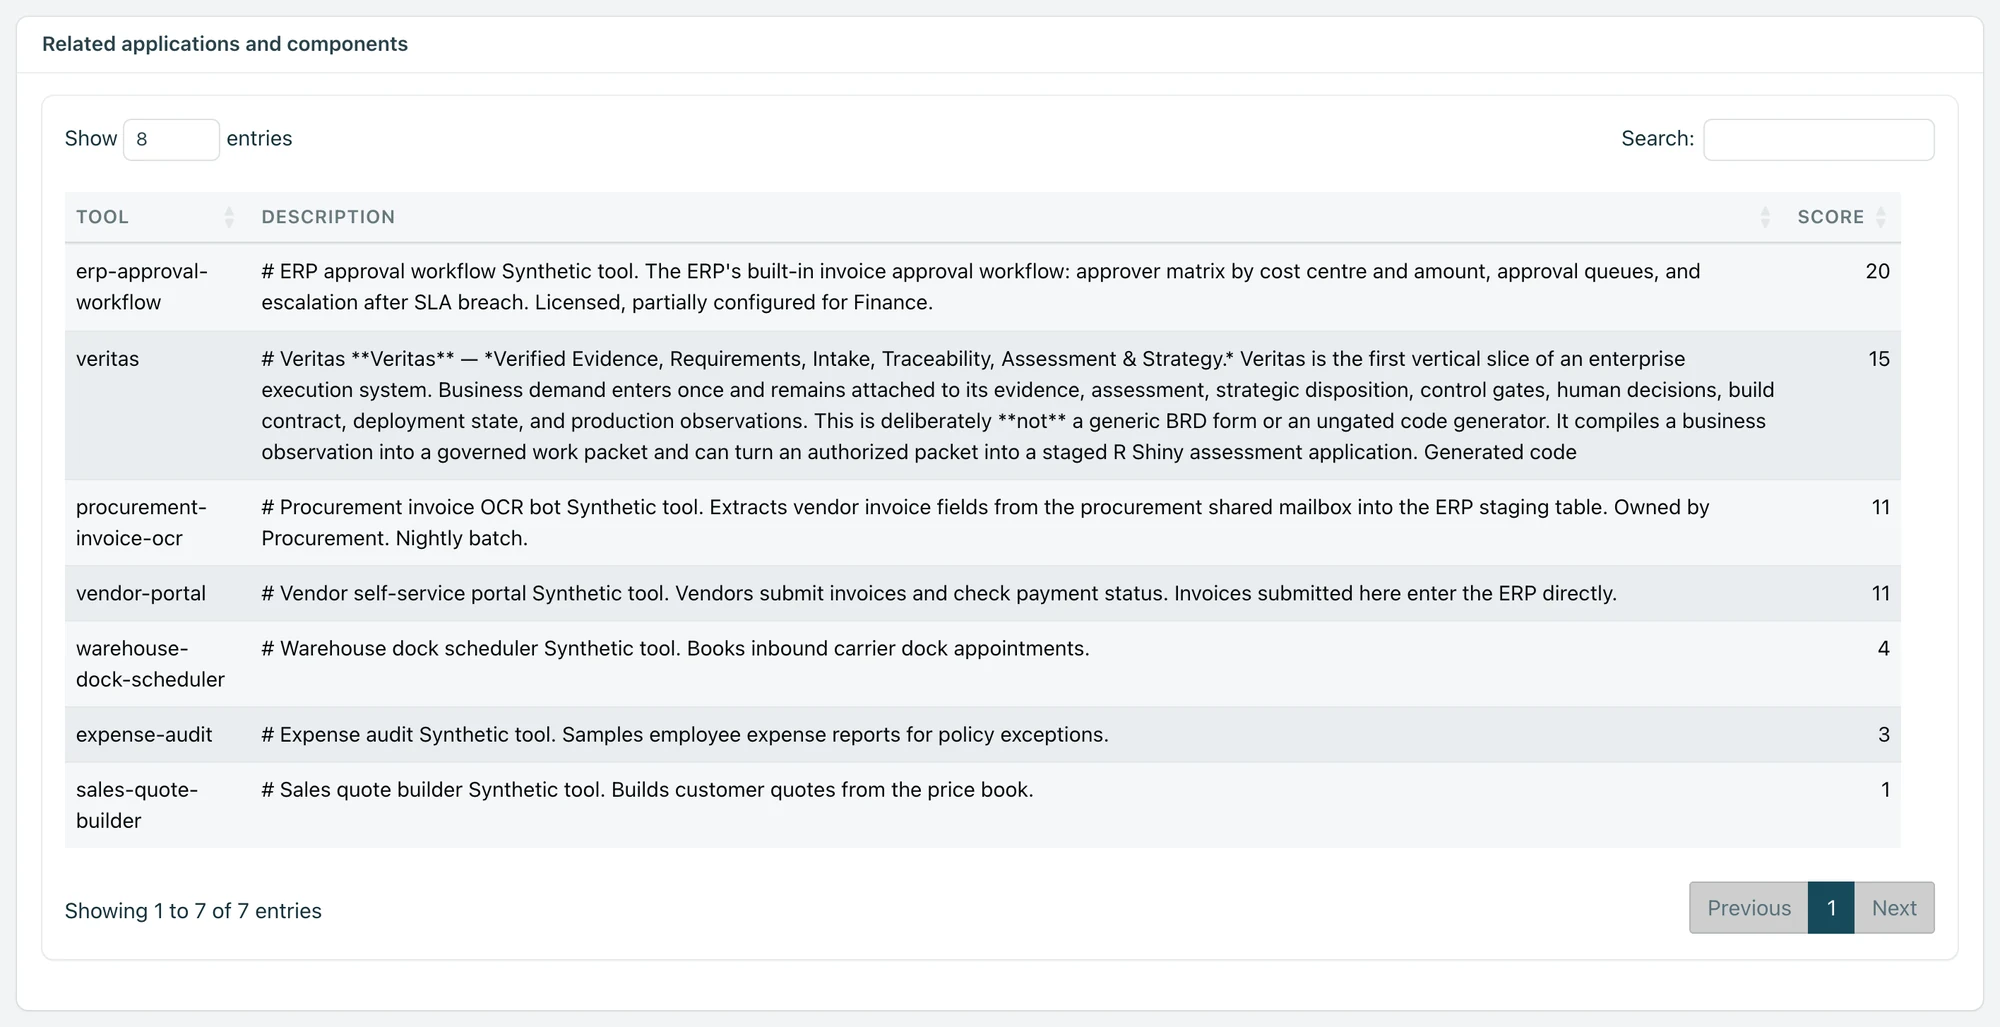Screen dimensions: 2000x1027
Task: Click warehouse-dock-scheduler tool name
Action: pos(150,664)
